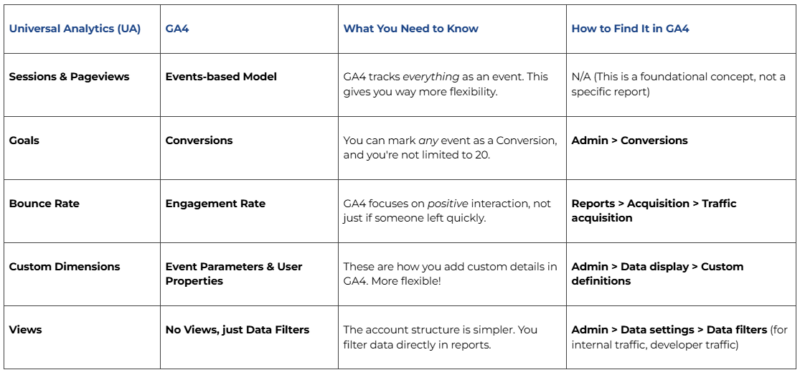This screenshot has height=375, width=800.
Task: Select the Sessions & Pageviews cell
Action: 69,77
